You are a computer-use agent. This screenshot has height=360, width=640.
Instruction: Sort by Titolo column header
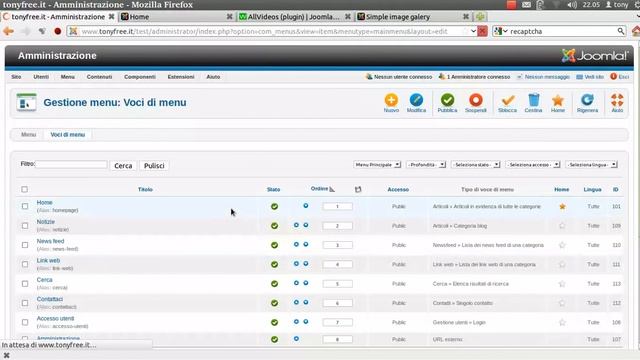[145, 189]
